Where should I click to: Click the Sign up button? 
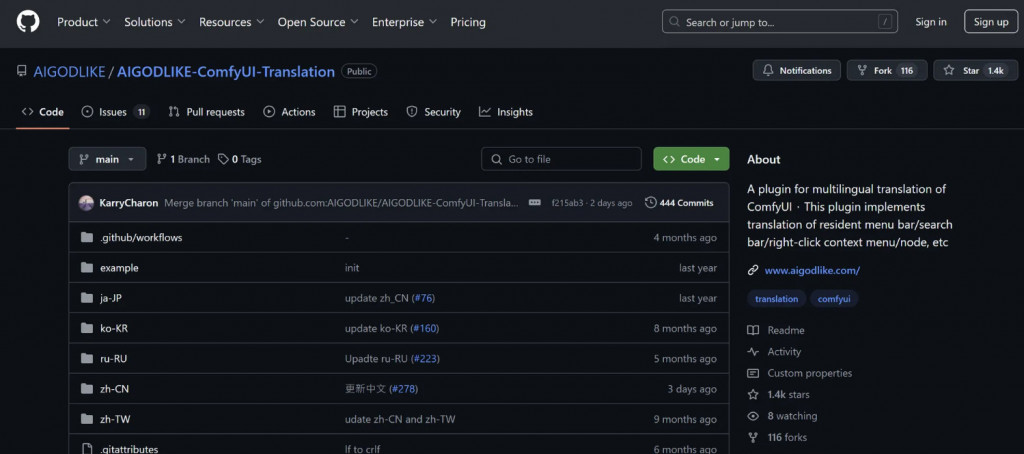coord(991,22)
